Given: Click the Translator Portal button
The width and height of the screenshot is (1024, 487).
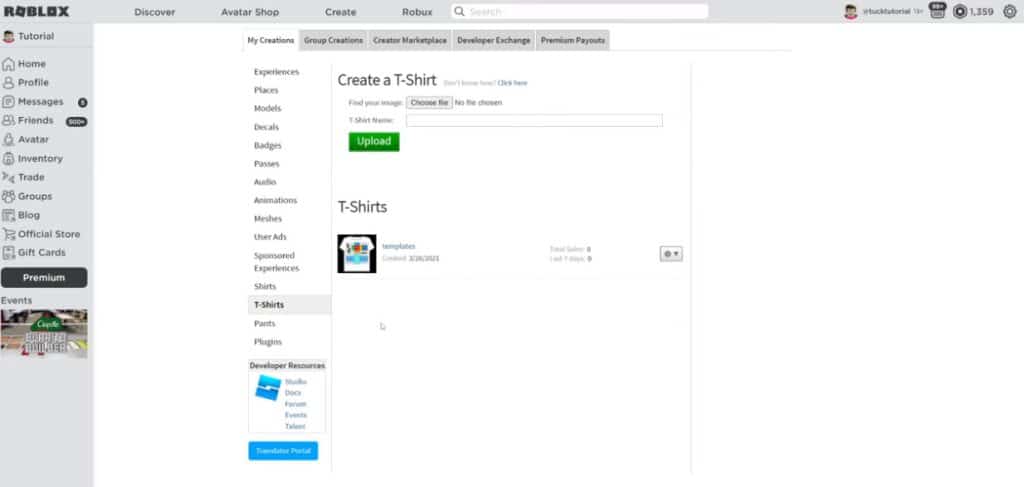Looking at the screenshot, I should (x=283, y=451).
